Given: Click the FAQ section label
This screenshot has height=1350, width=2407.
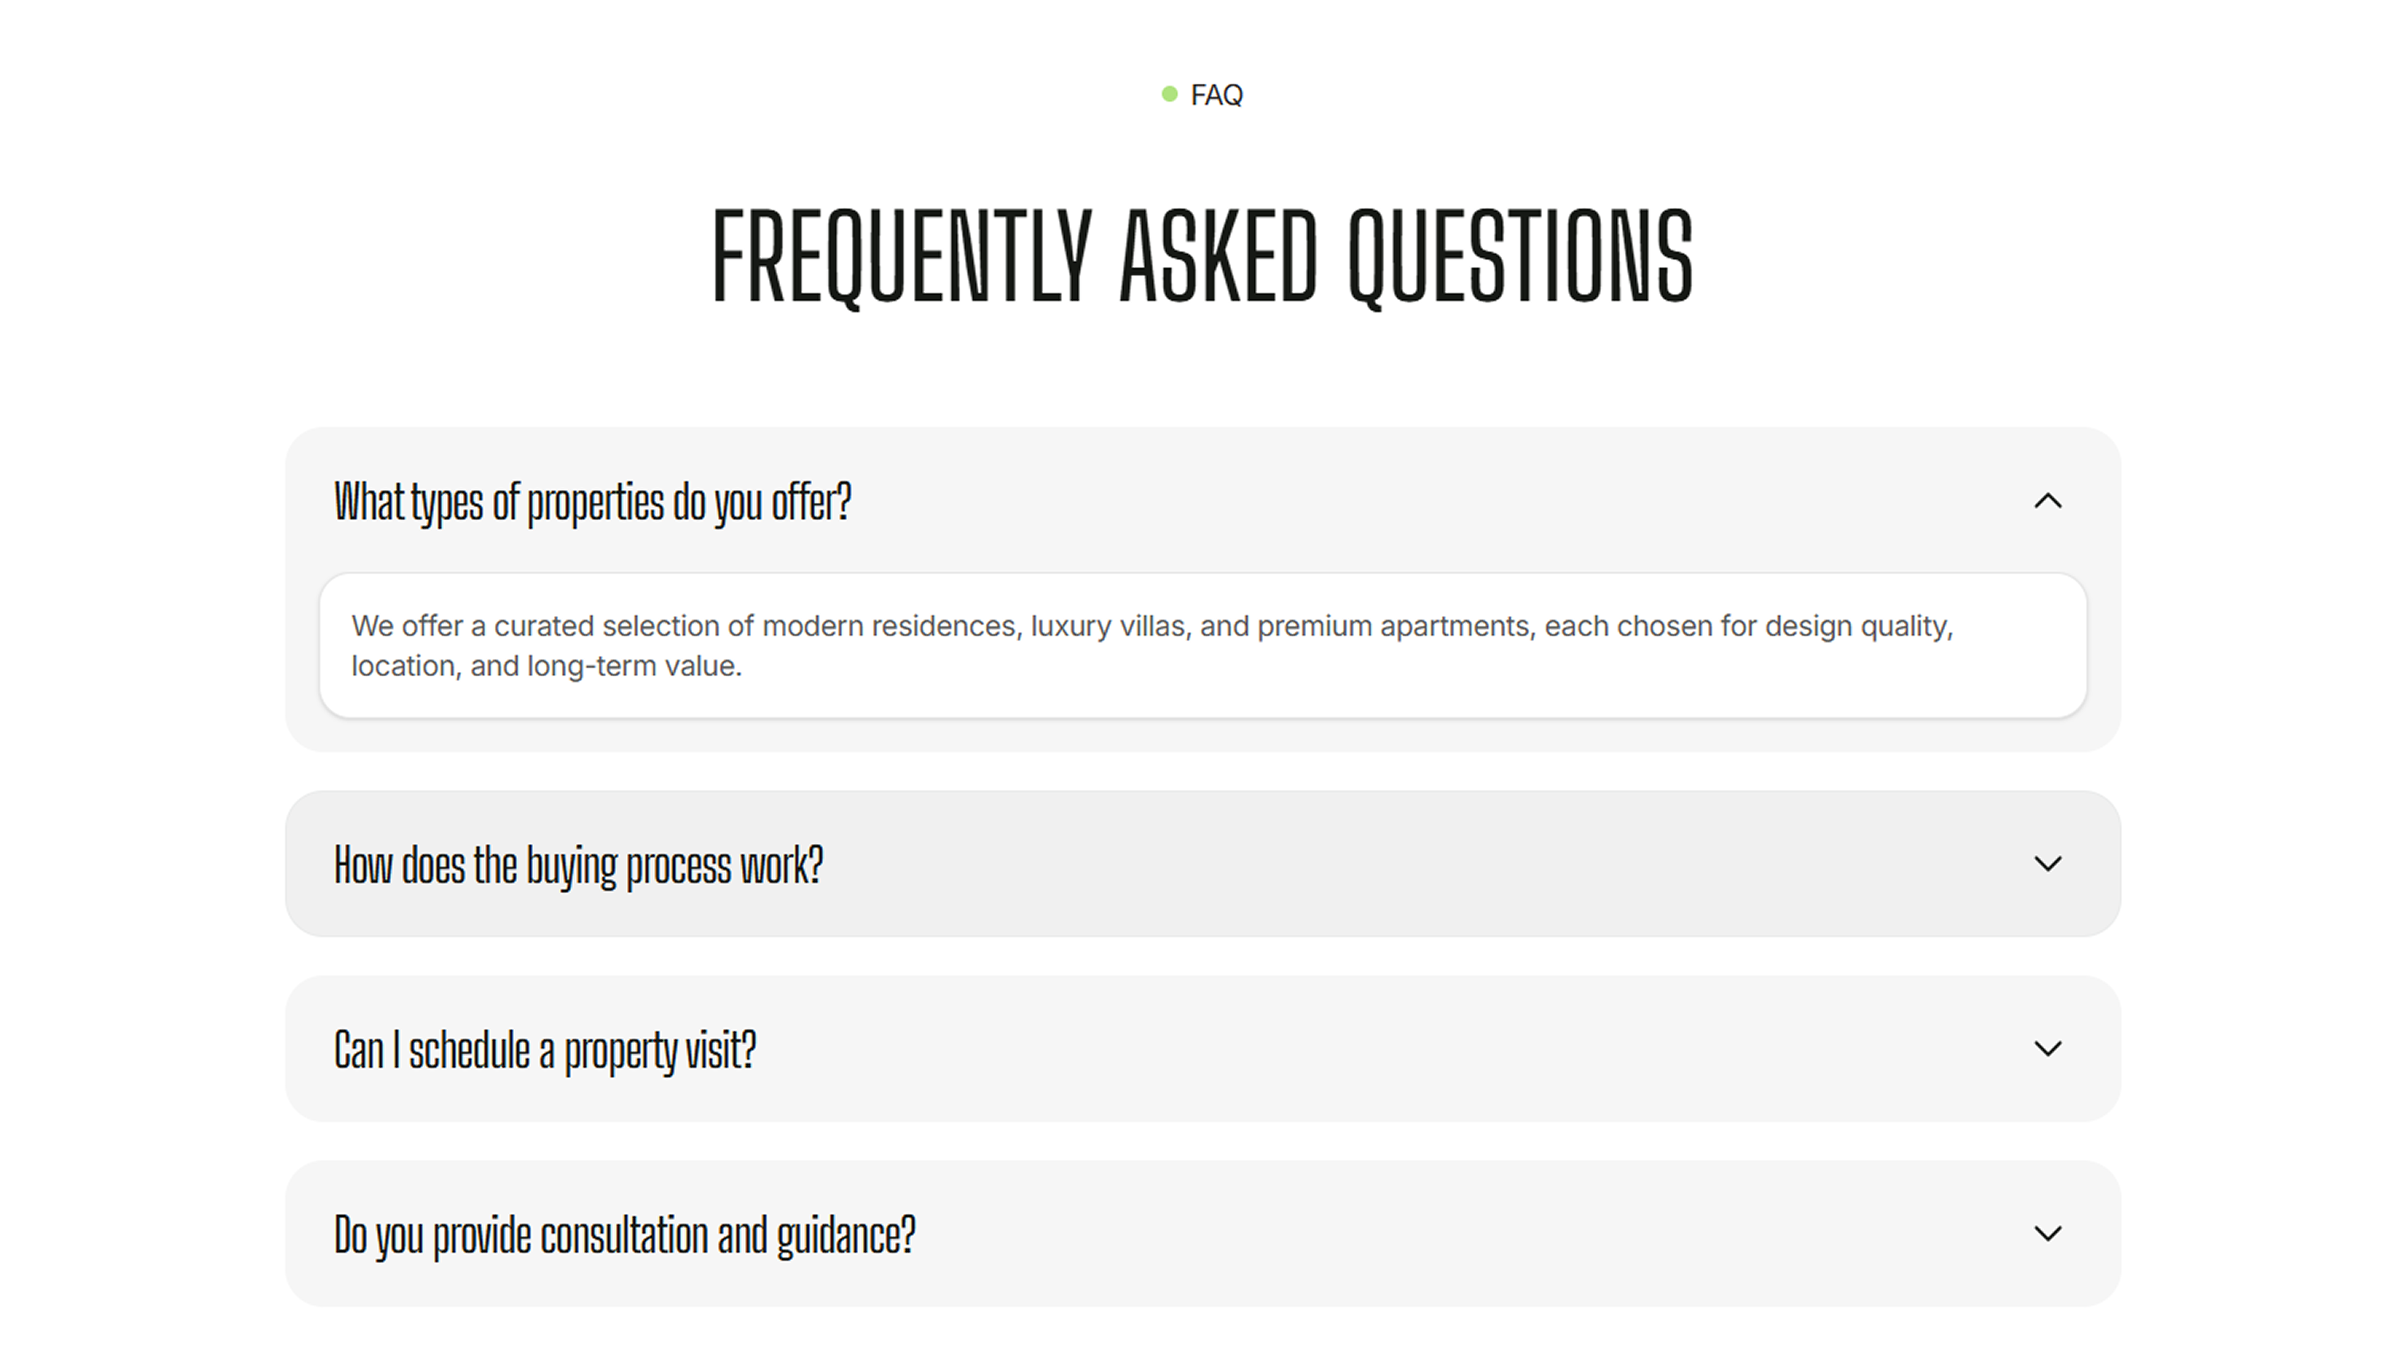Looking at the screenshot, I should point(1216,95).
